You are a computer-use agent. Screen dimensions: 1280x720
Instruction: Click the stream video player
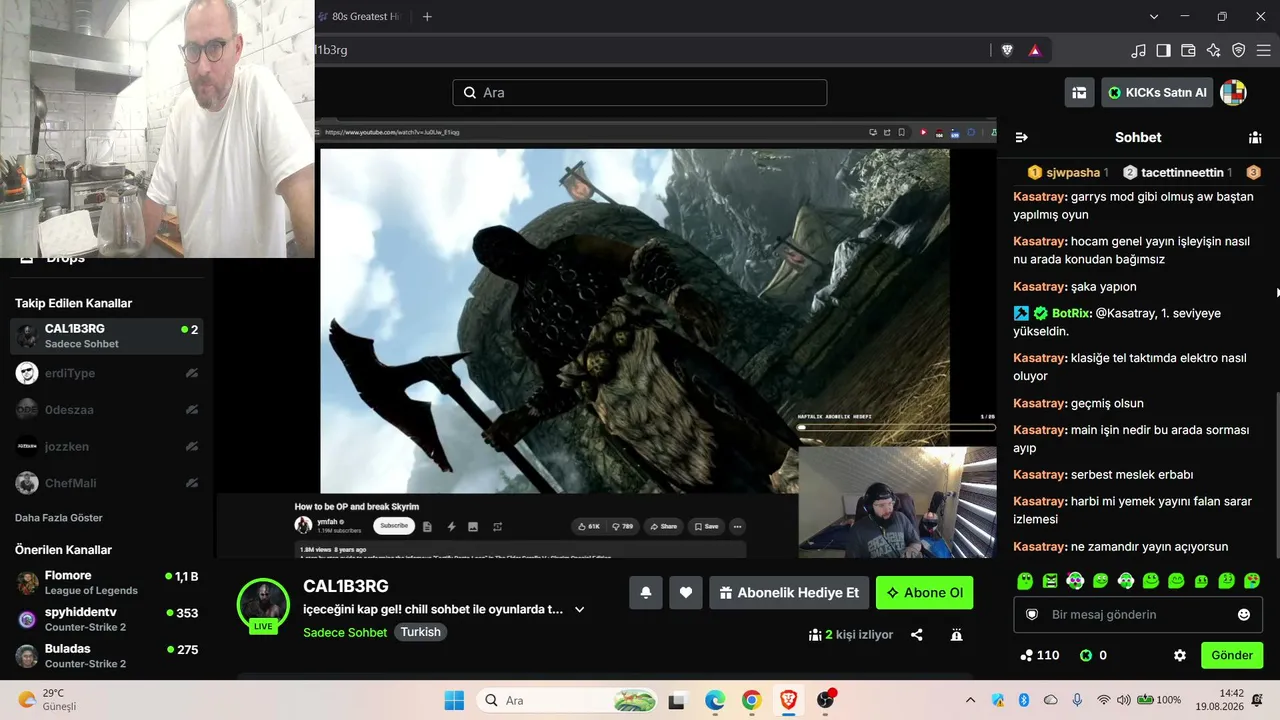[606, 338]
